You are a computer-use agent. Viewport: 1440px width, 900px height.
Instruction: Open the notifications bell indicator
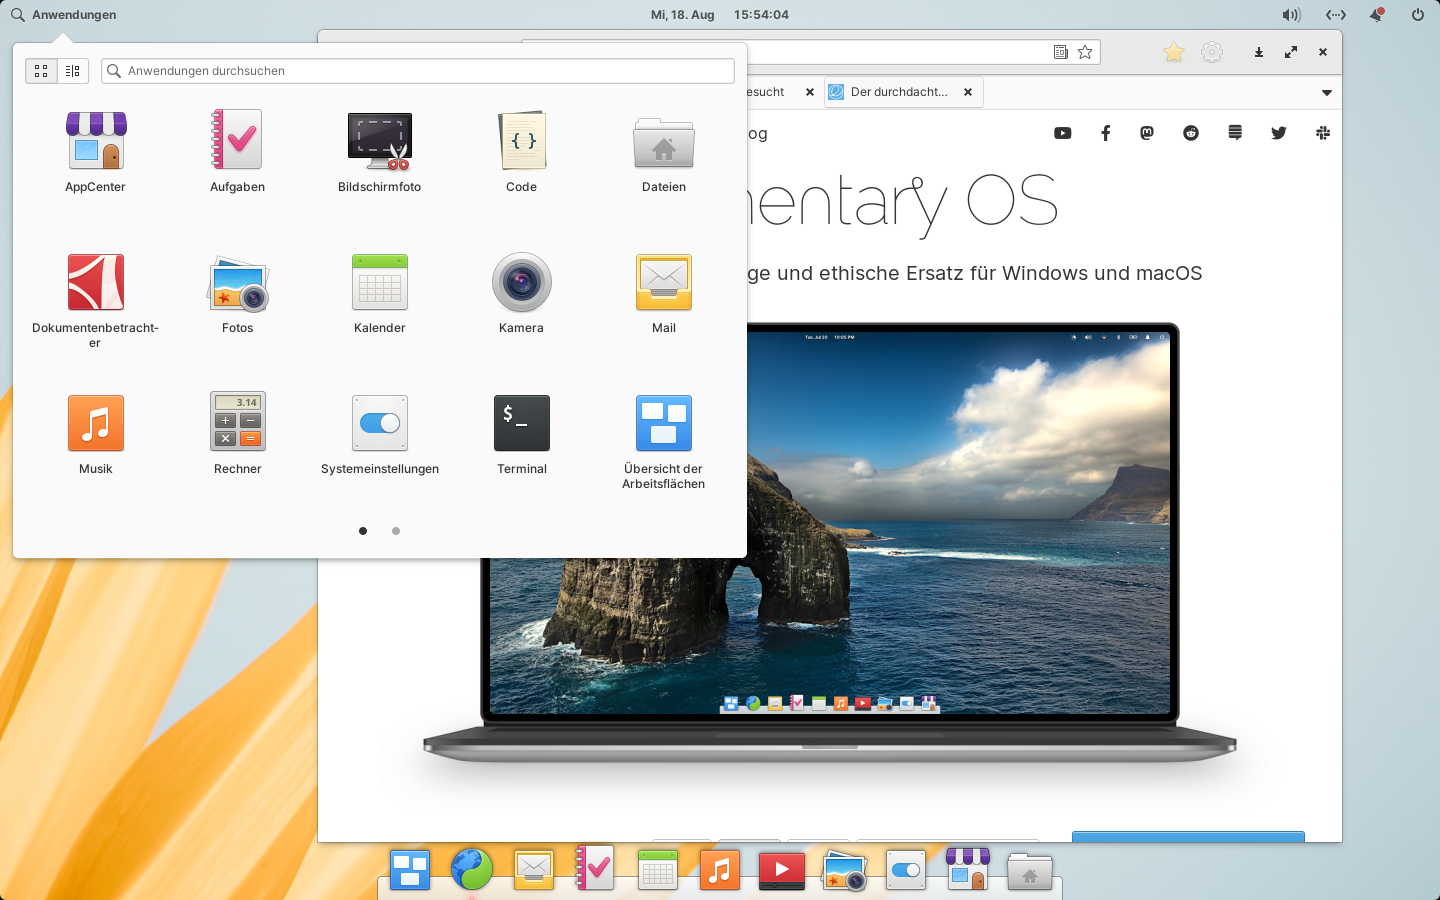click(x=1377, y=15)
